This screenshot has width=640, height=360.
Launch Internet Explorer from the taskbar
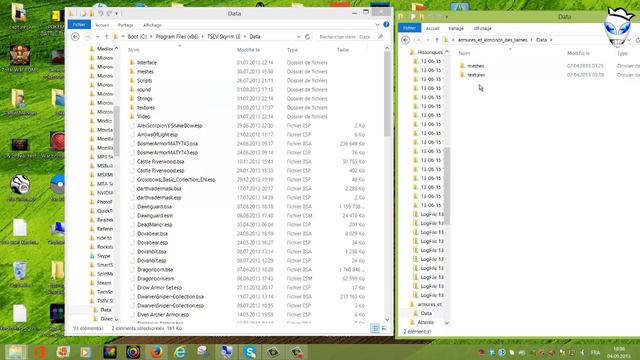point(180,352)
